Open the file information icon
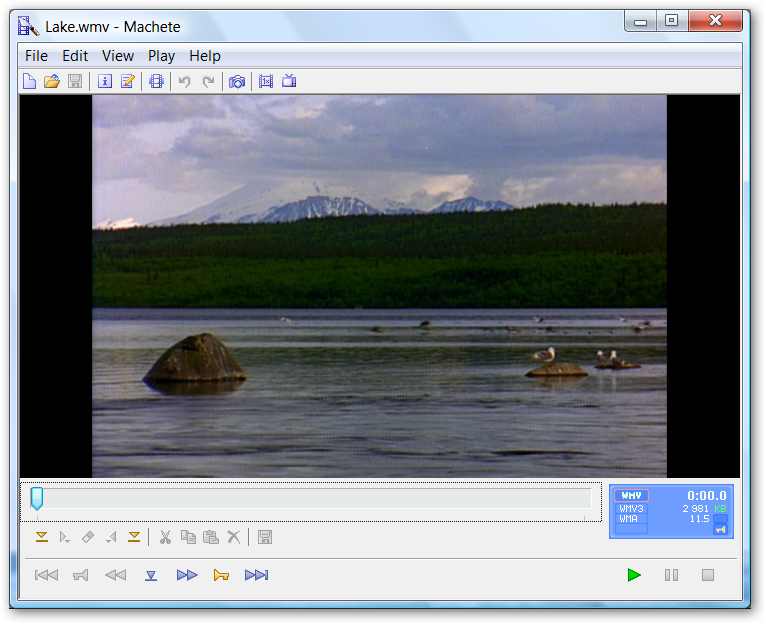 coord(105,81)
